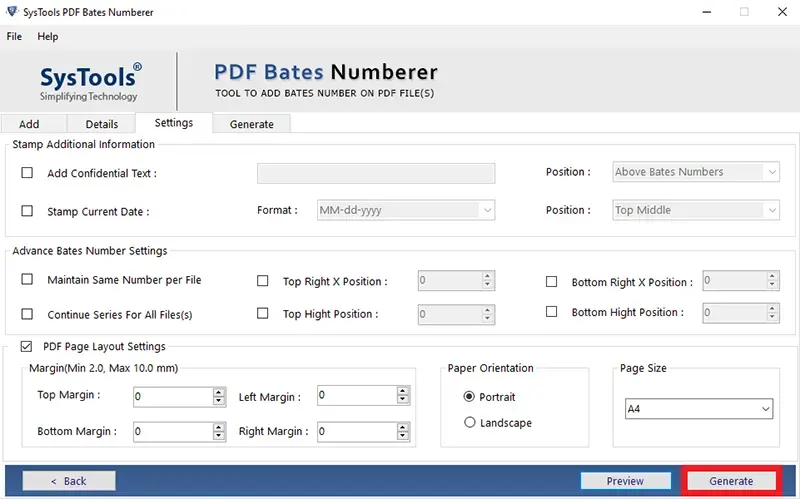
Task: Open the File menu
Action: point(14,36)
